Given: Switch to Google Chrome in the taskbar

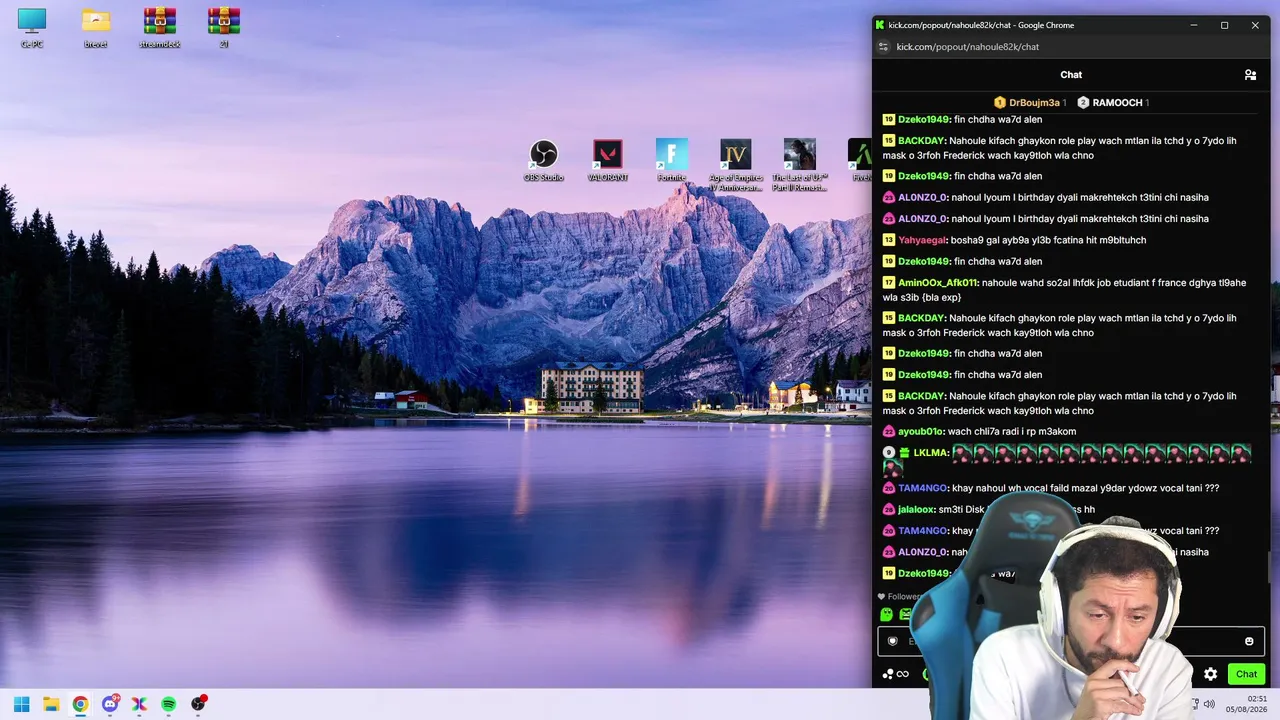Looking at the screenshot, I should 80,704.
